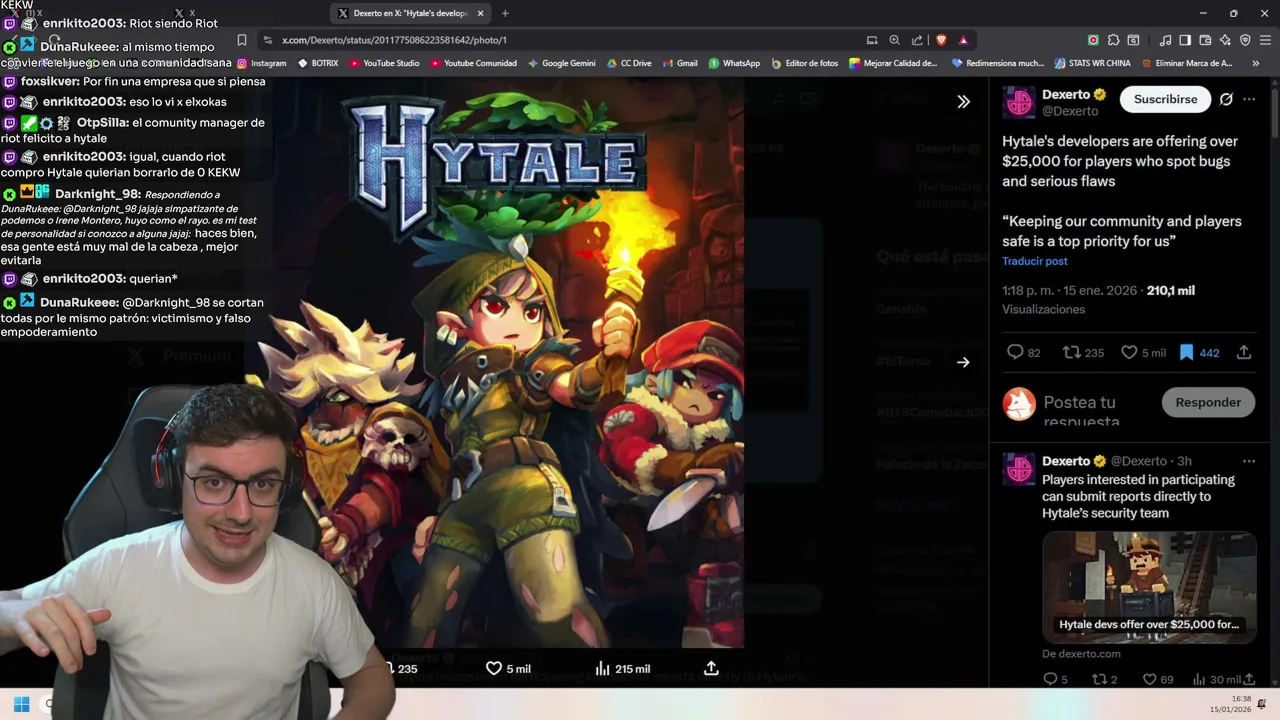Click the Responder button
This screenshot has height=720, width=1280.
[x=1208, y=402]
